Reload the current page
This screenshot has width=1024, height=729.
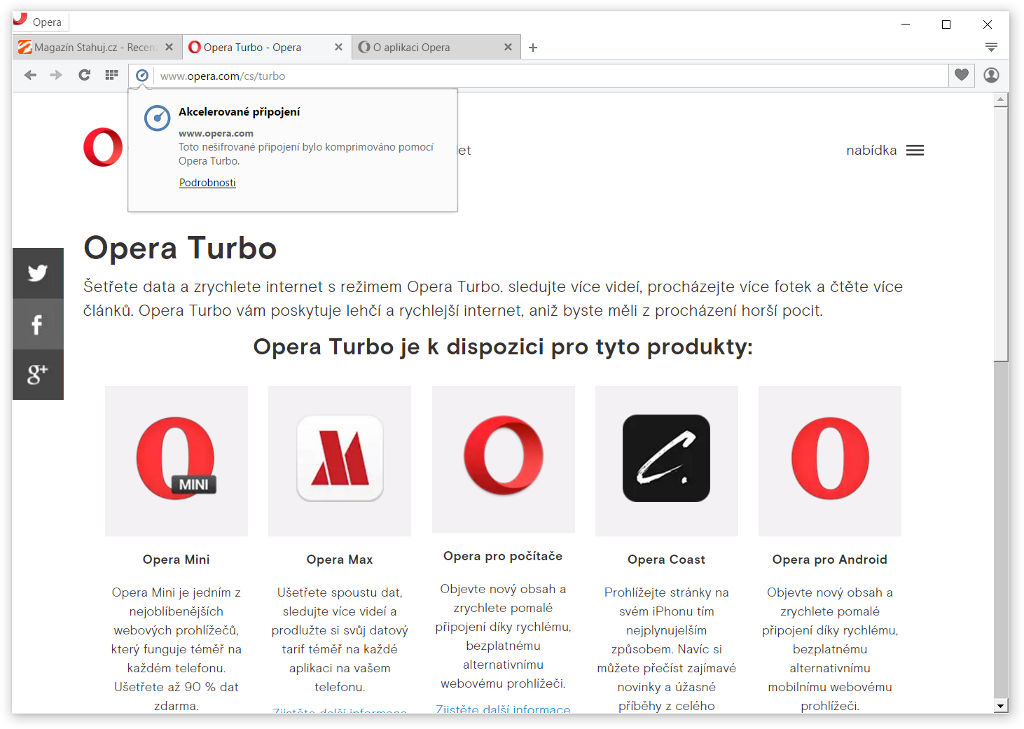coord(84,75)
